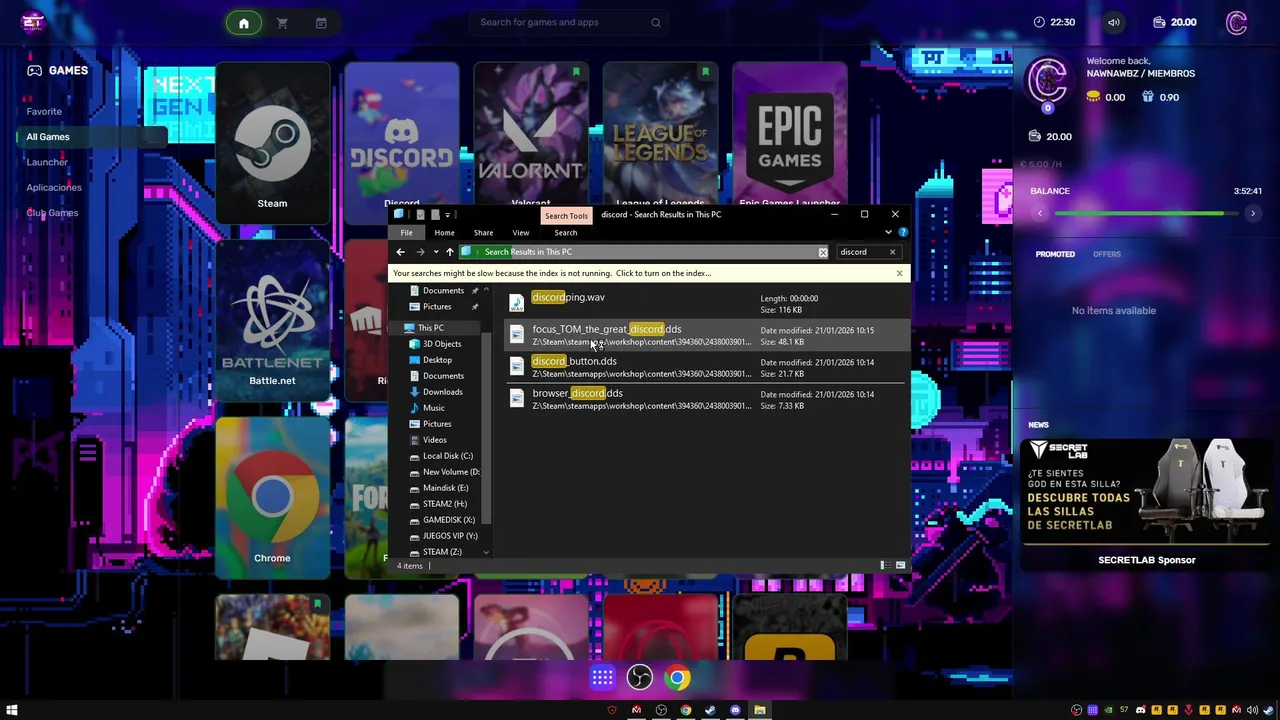Click left arrow beside balance bar
1280x720 pixels.
[1039, 213]
